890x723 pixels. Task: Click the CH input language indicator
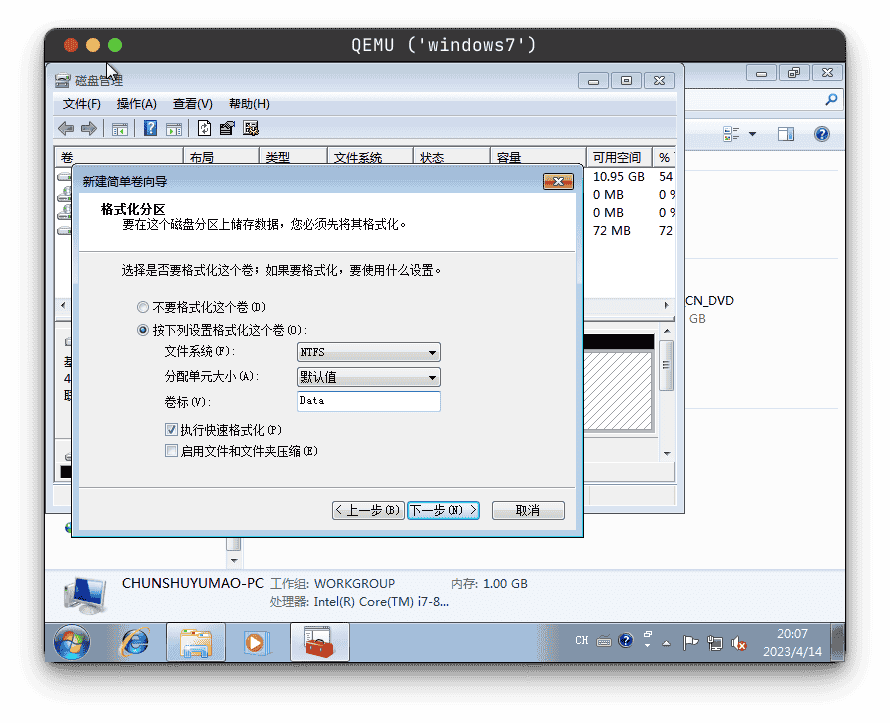pos(582,641)
